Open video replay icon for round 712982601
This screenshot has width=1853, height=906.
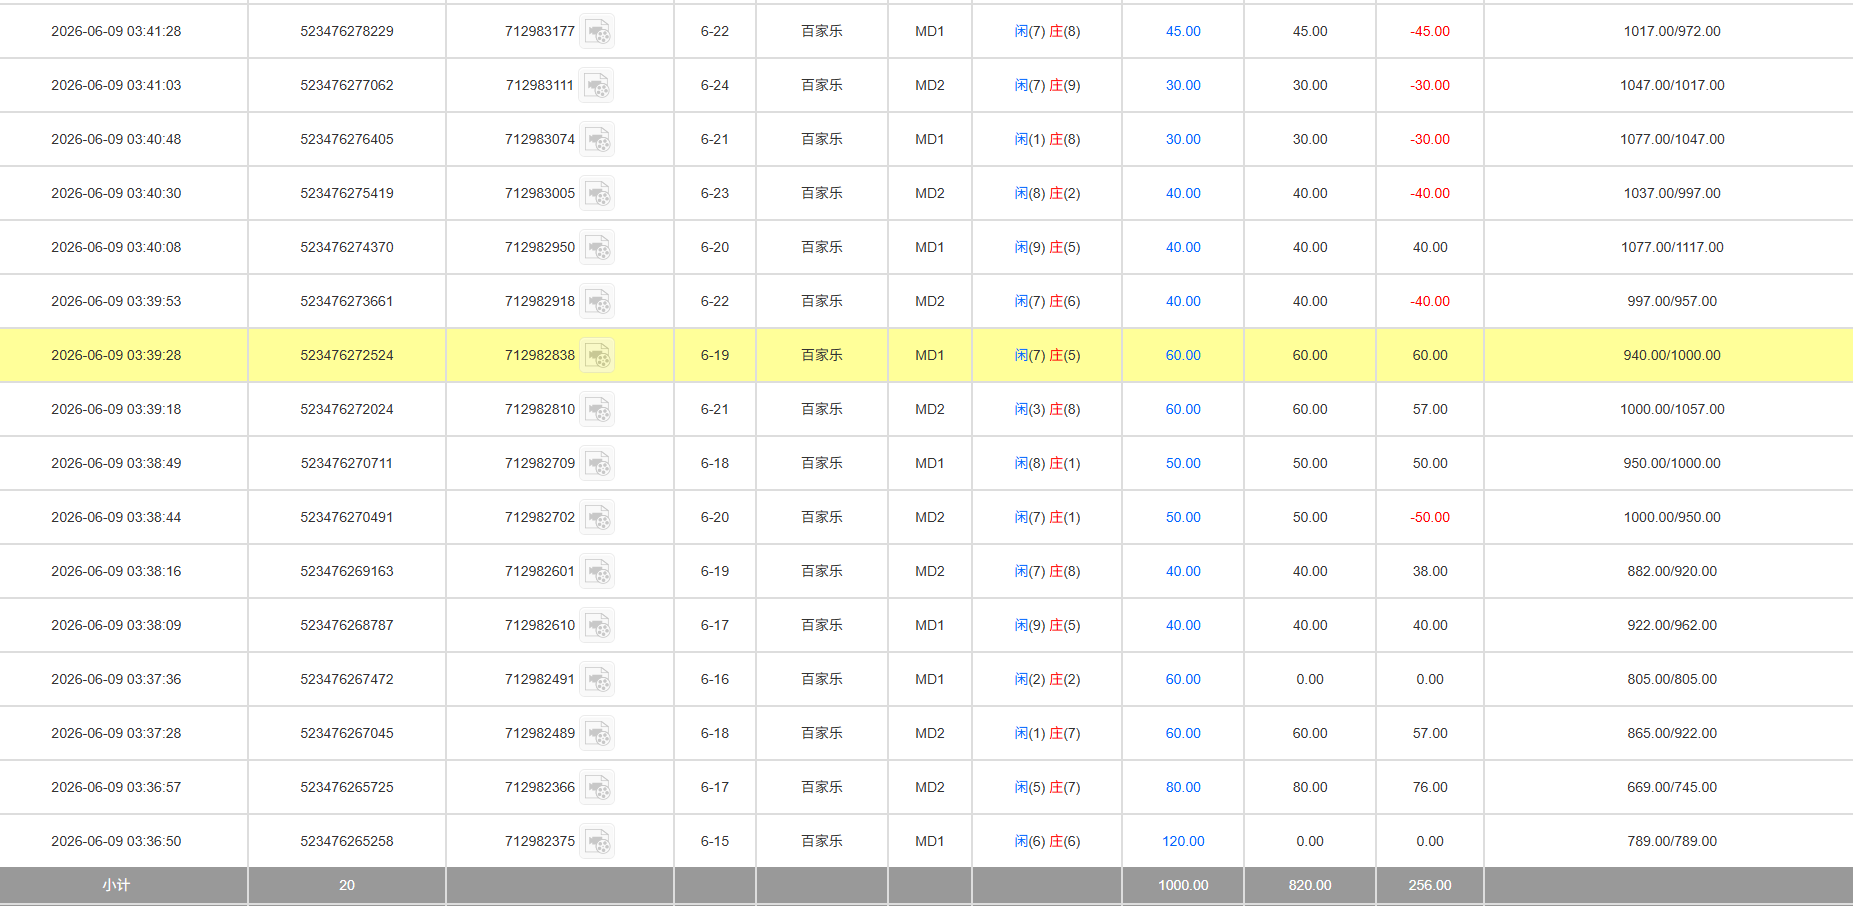tap(597, 571)
